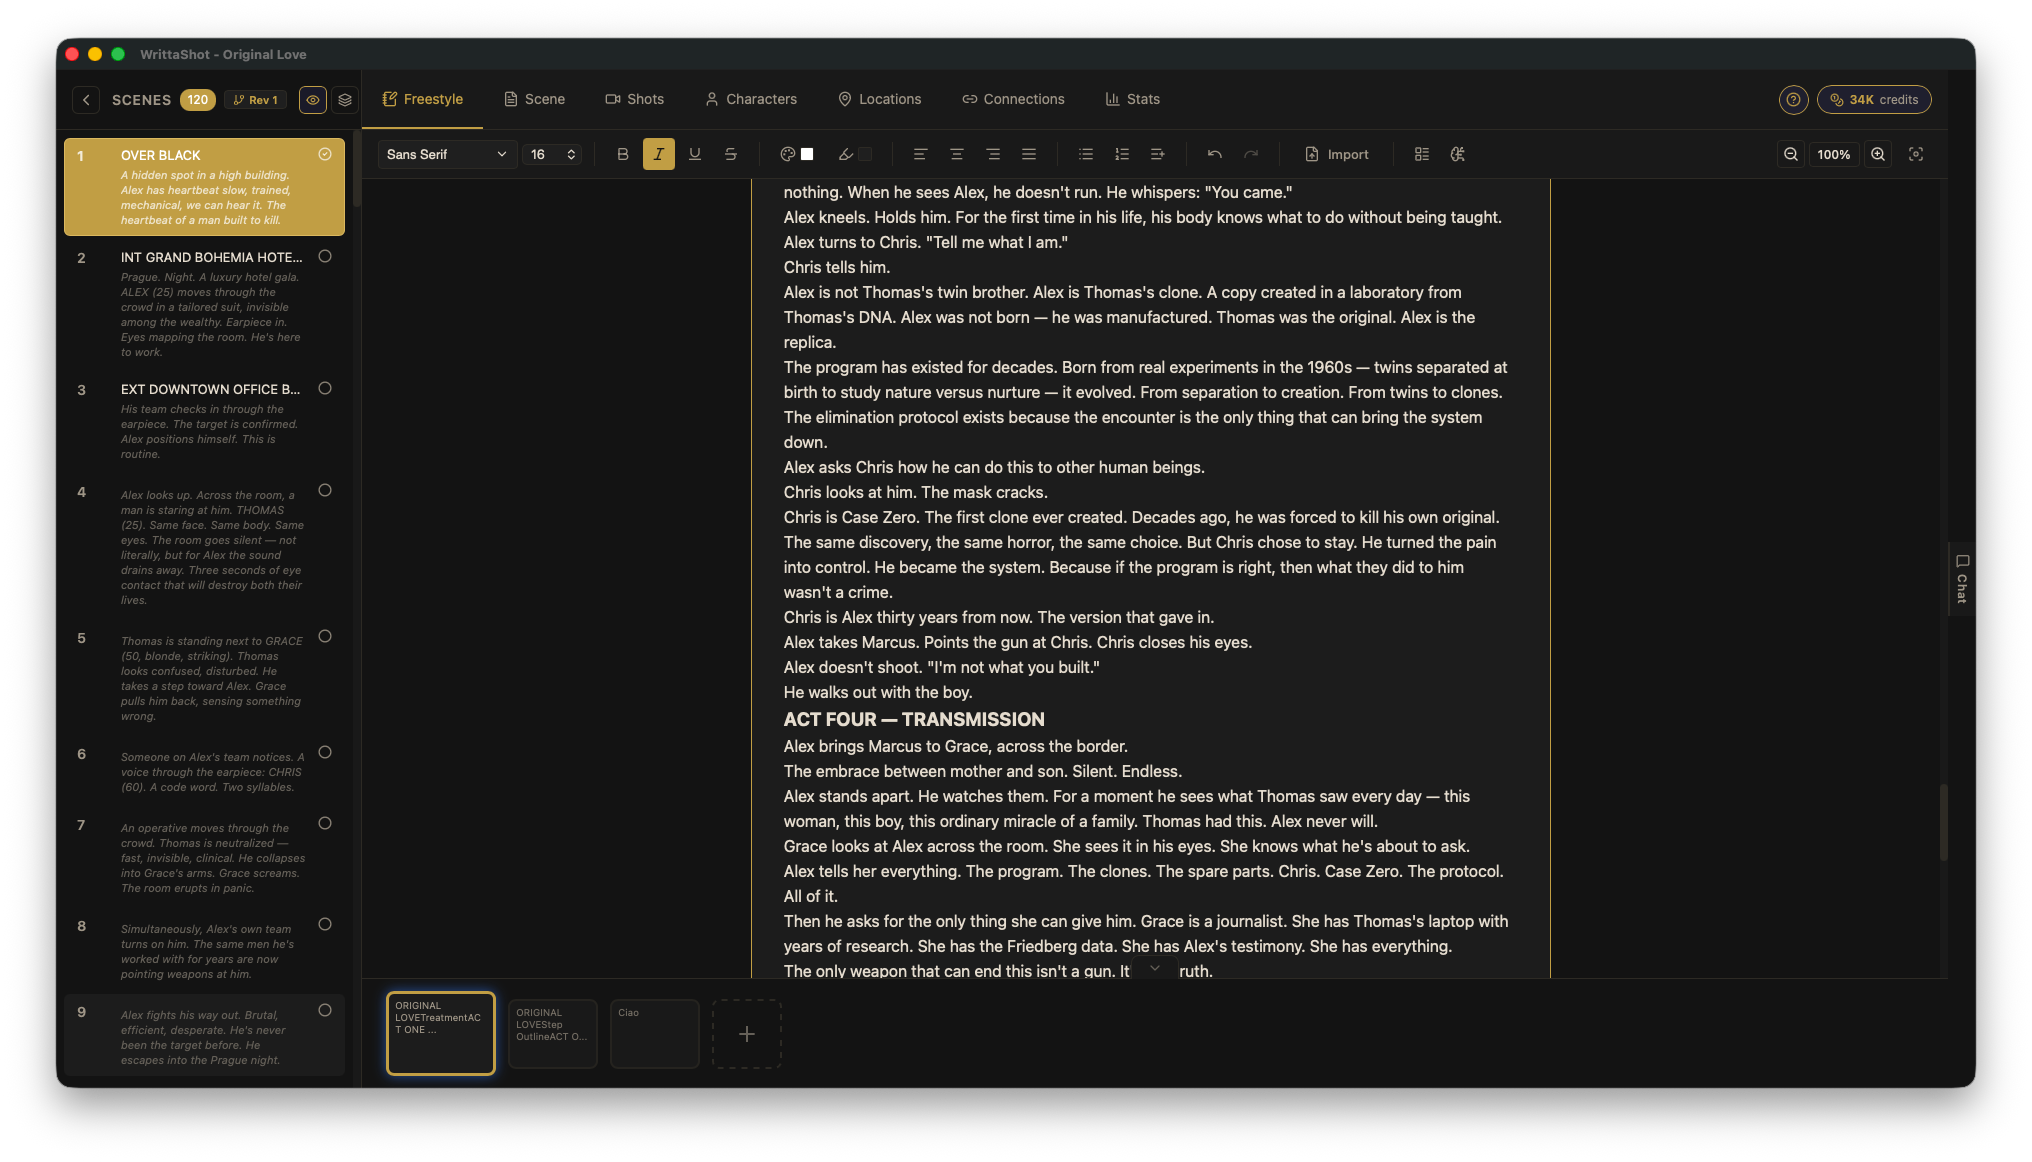Open the Stats panel

pyautogui.click(x=1132, y=99)
